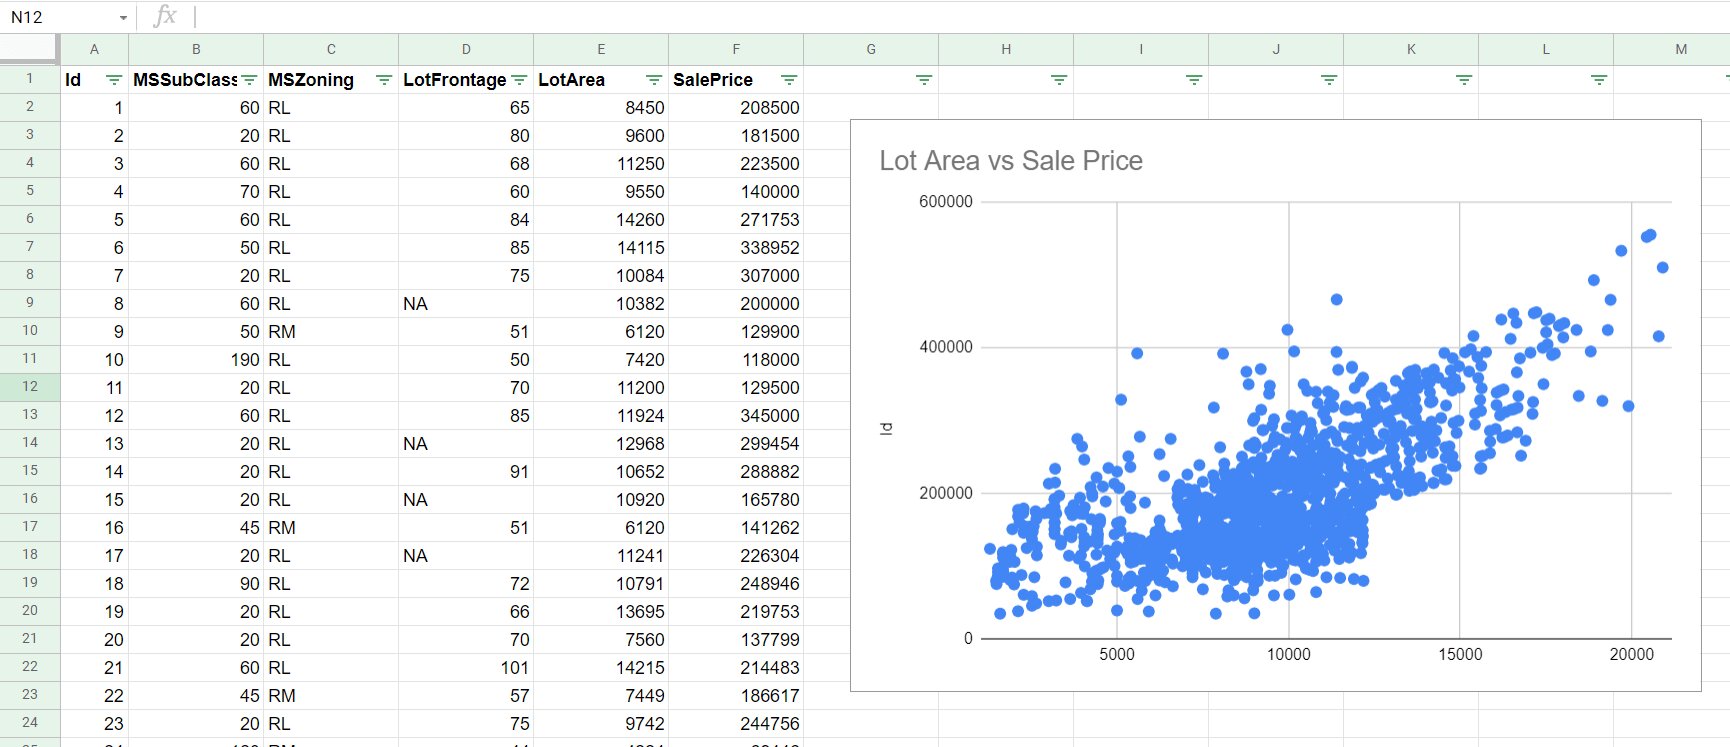Open the filter dropdown in column J
Image resolution: width=1730 pixels, height=747 pixels.
coord(1329,80)
